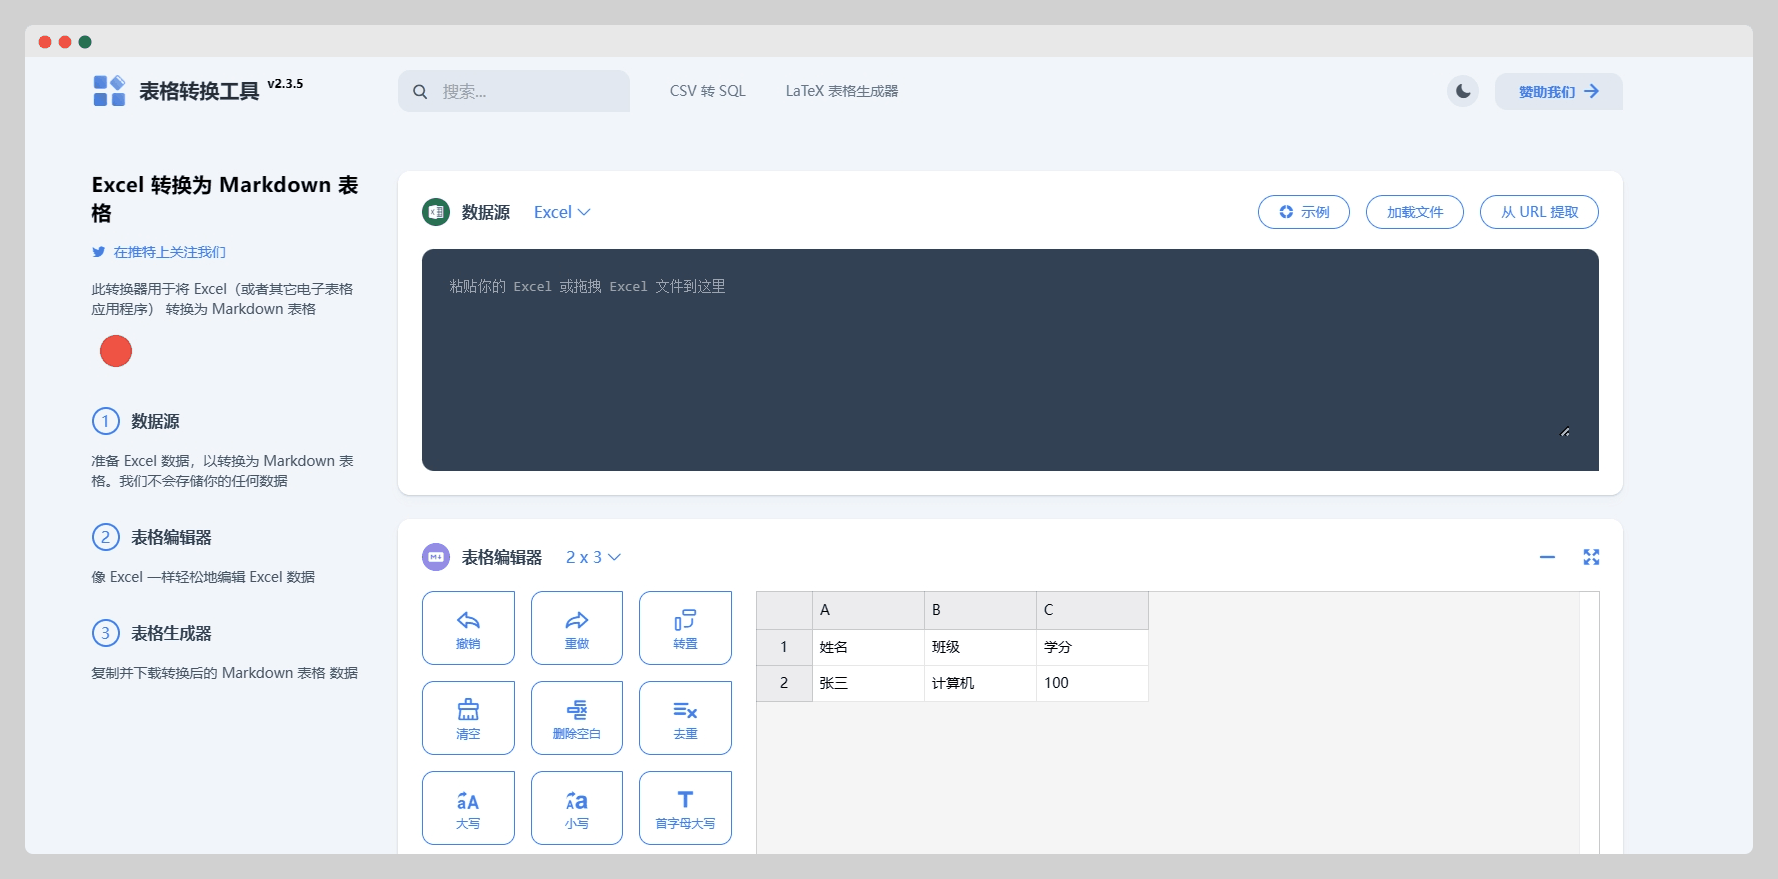1778x879 pixels.
Task: Convert text to lowercase with 小写
Action: 577,808
